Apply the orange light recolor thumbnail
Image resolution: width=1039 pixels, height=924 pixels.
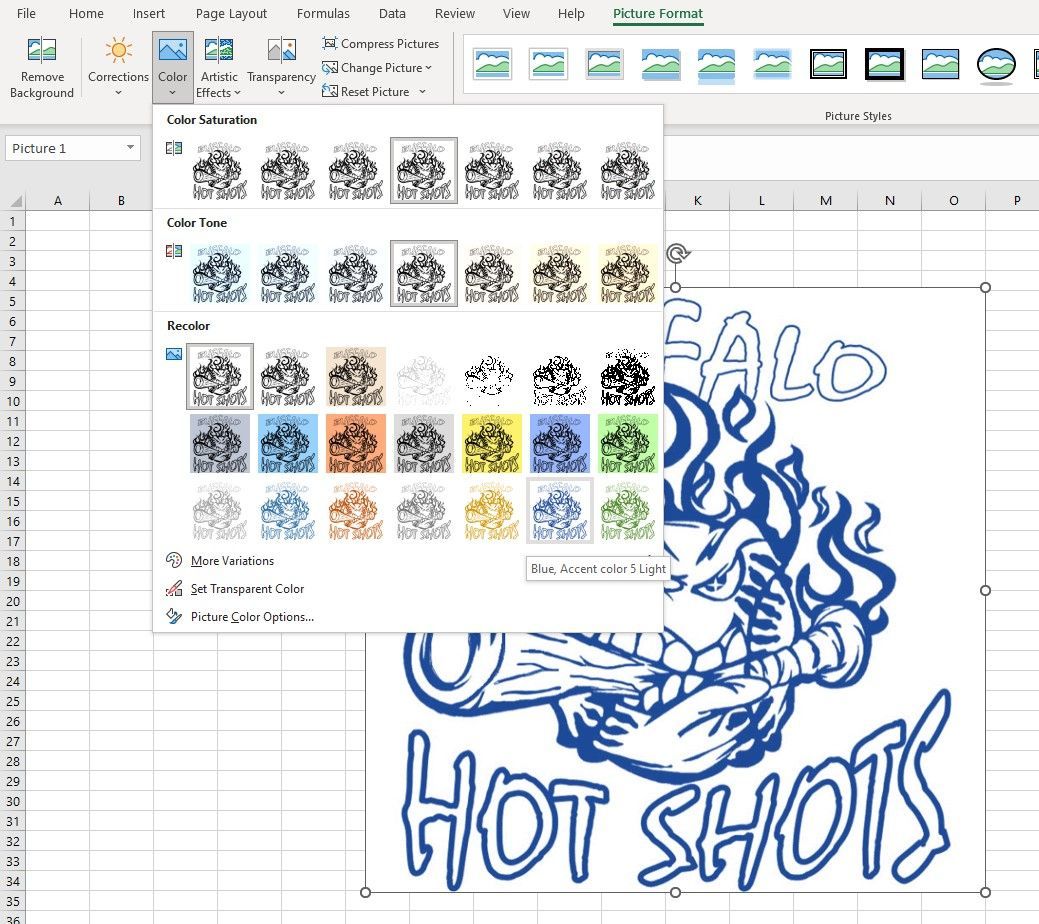tap(355, 511)
